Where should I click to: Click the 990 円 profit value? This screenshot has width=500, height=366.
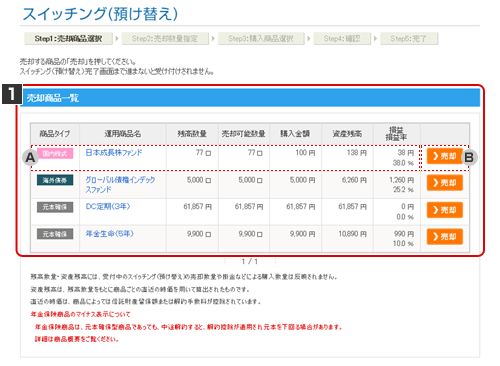coord(404,234)
